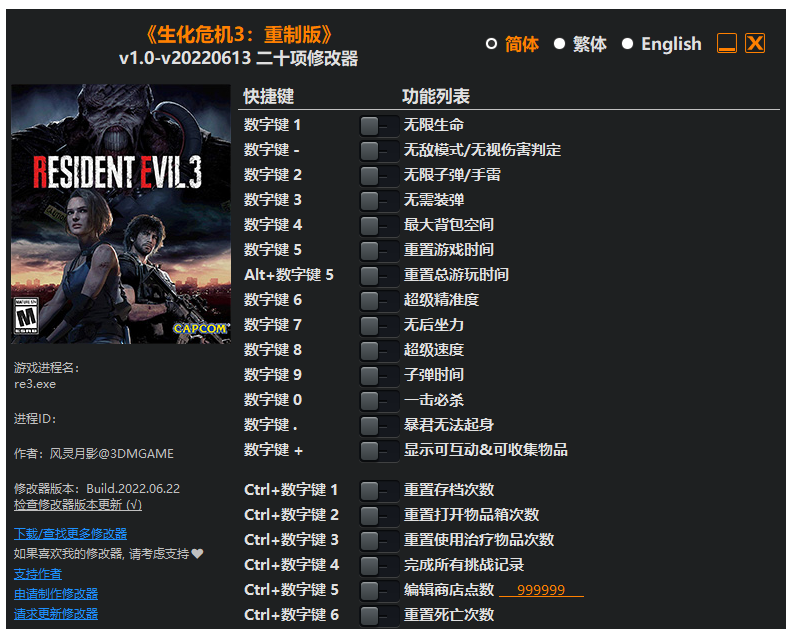Toggle 无限生命 switch
792x629 pixels.
[379, 125]
